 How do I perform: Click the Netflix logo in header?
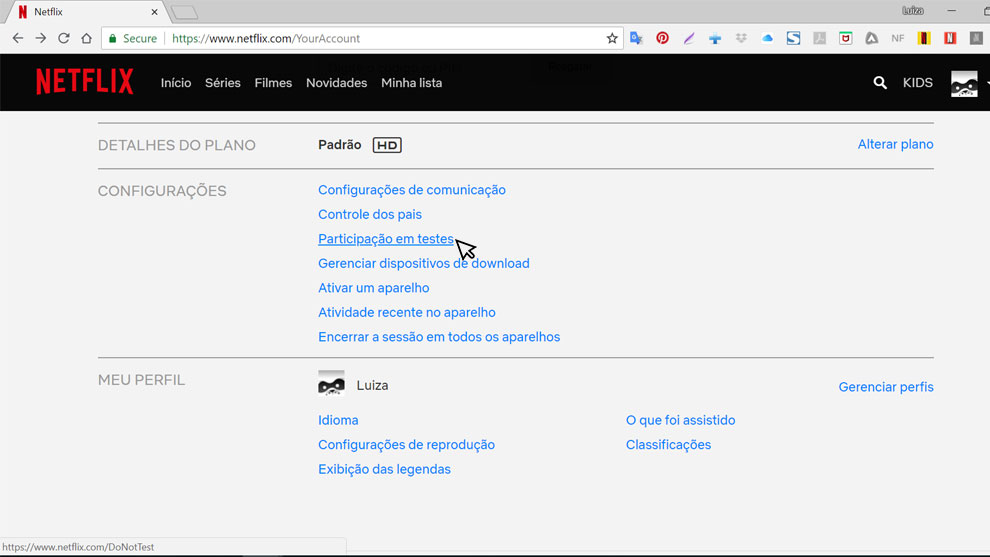pyautogui.click(x=85, y=82)
